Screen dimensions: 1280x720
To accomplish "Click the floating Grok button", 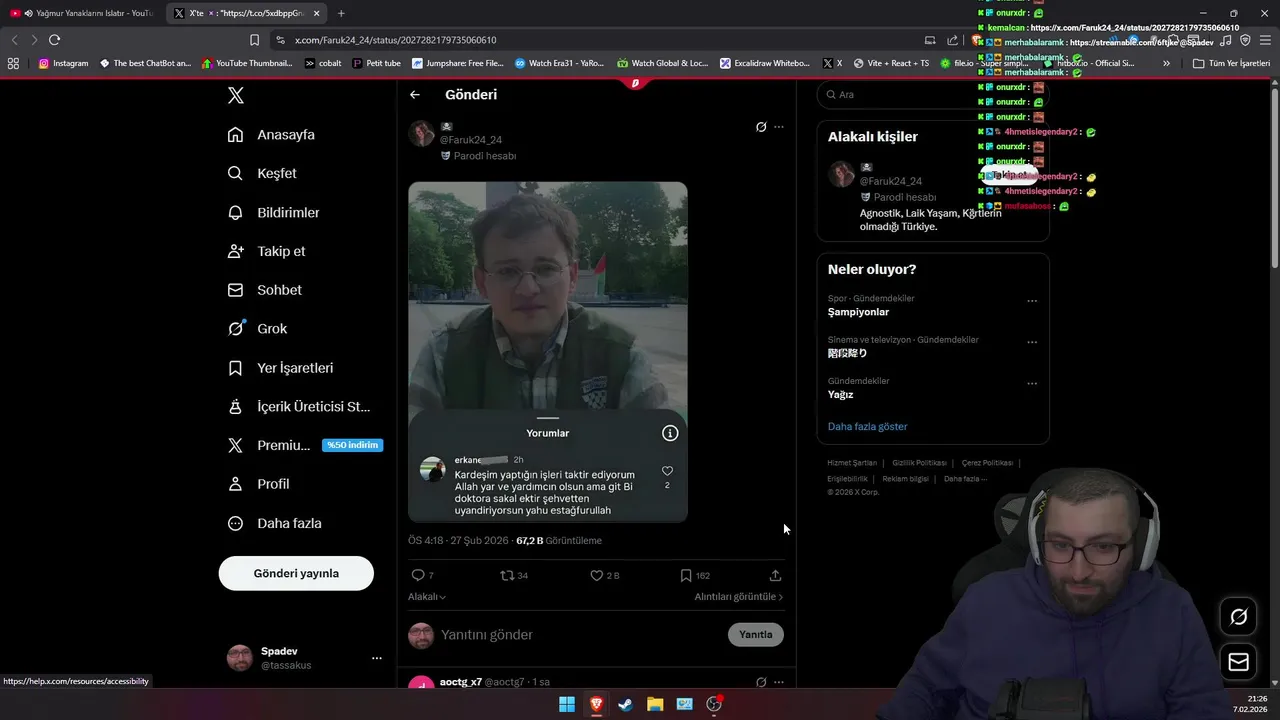I will (x=1238, y=617).
